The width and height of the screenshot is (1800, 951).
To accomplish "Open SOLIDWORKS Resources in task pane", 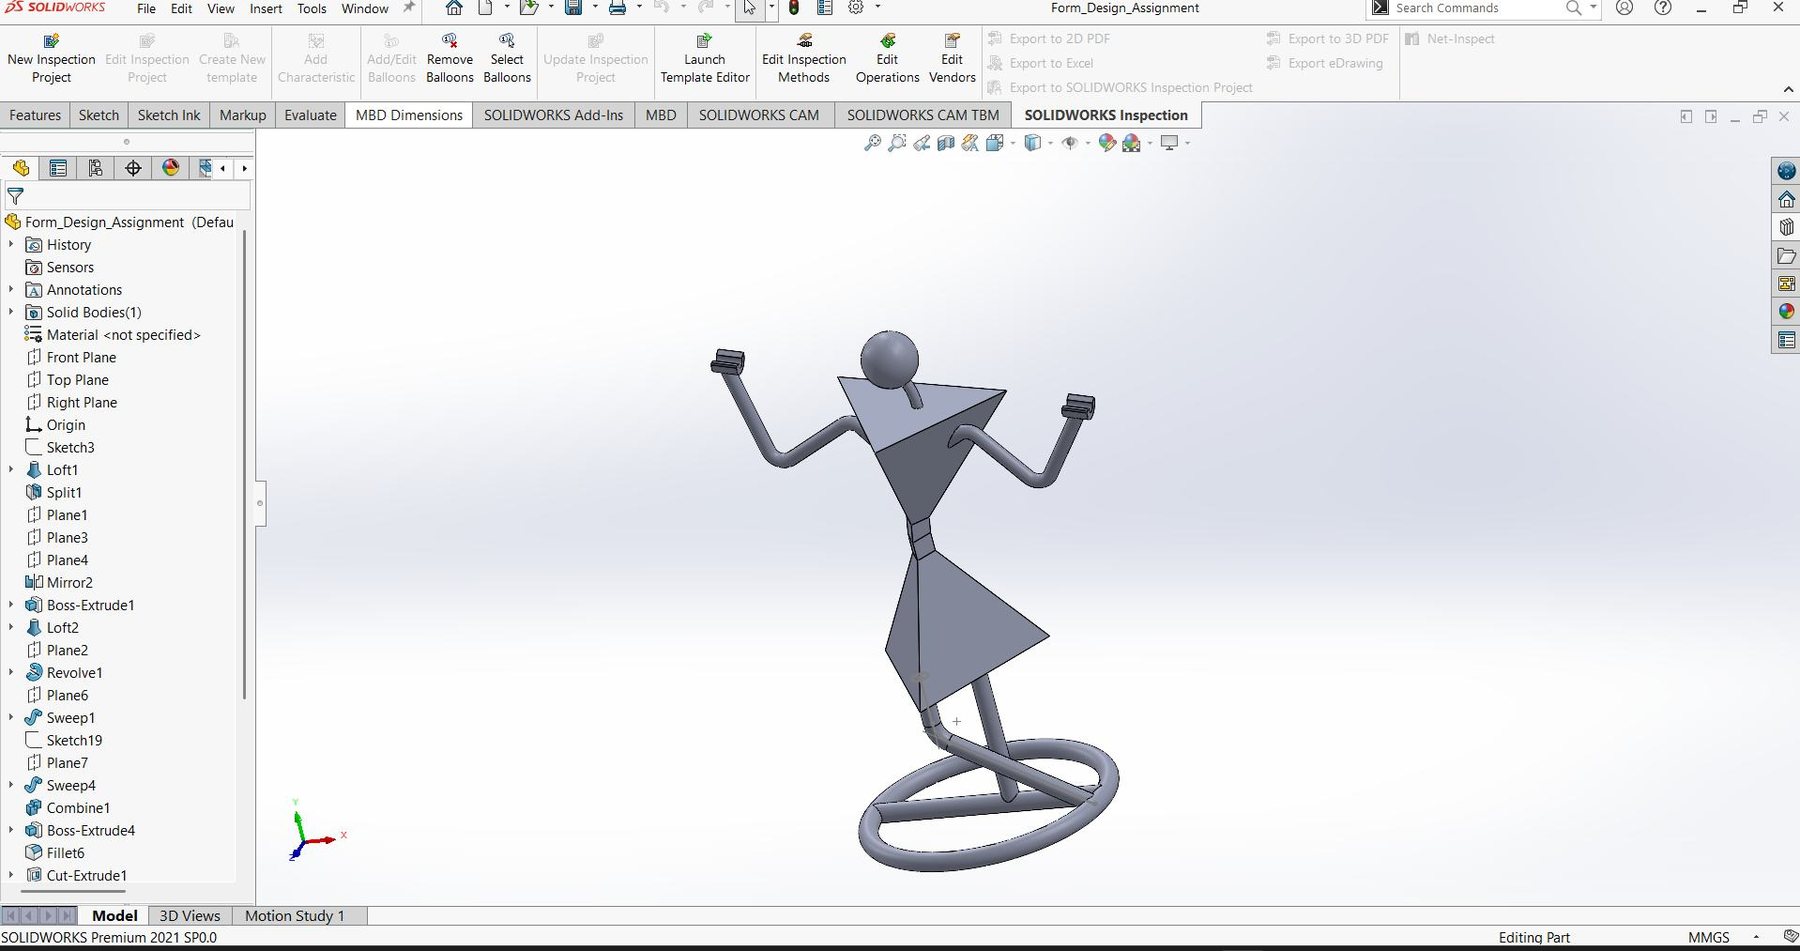I will (x=1786, y=200).
